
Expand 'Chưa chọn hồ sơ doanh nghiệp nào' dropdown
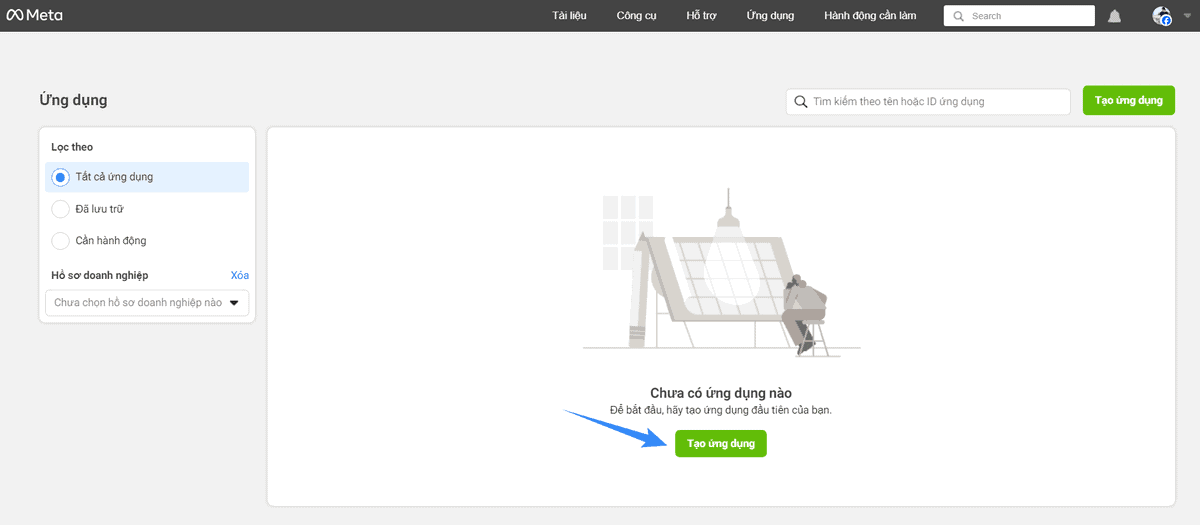click(x=147, y=302)
